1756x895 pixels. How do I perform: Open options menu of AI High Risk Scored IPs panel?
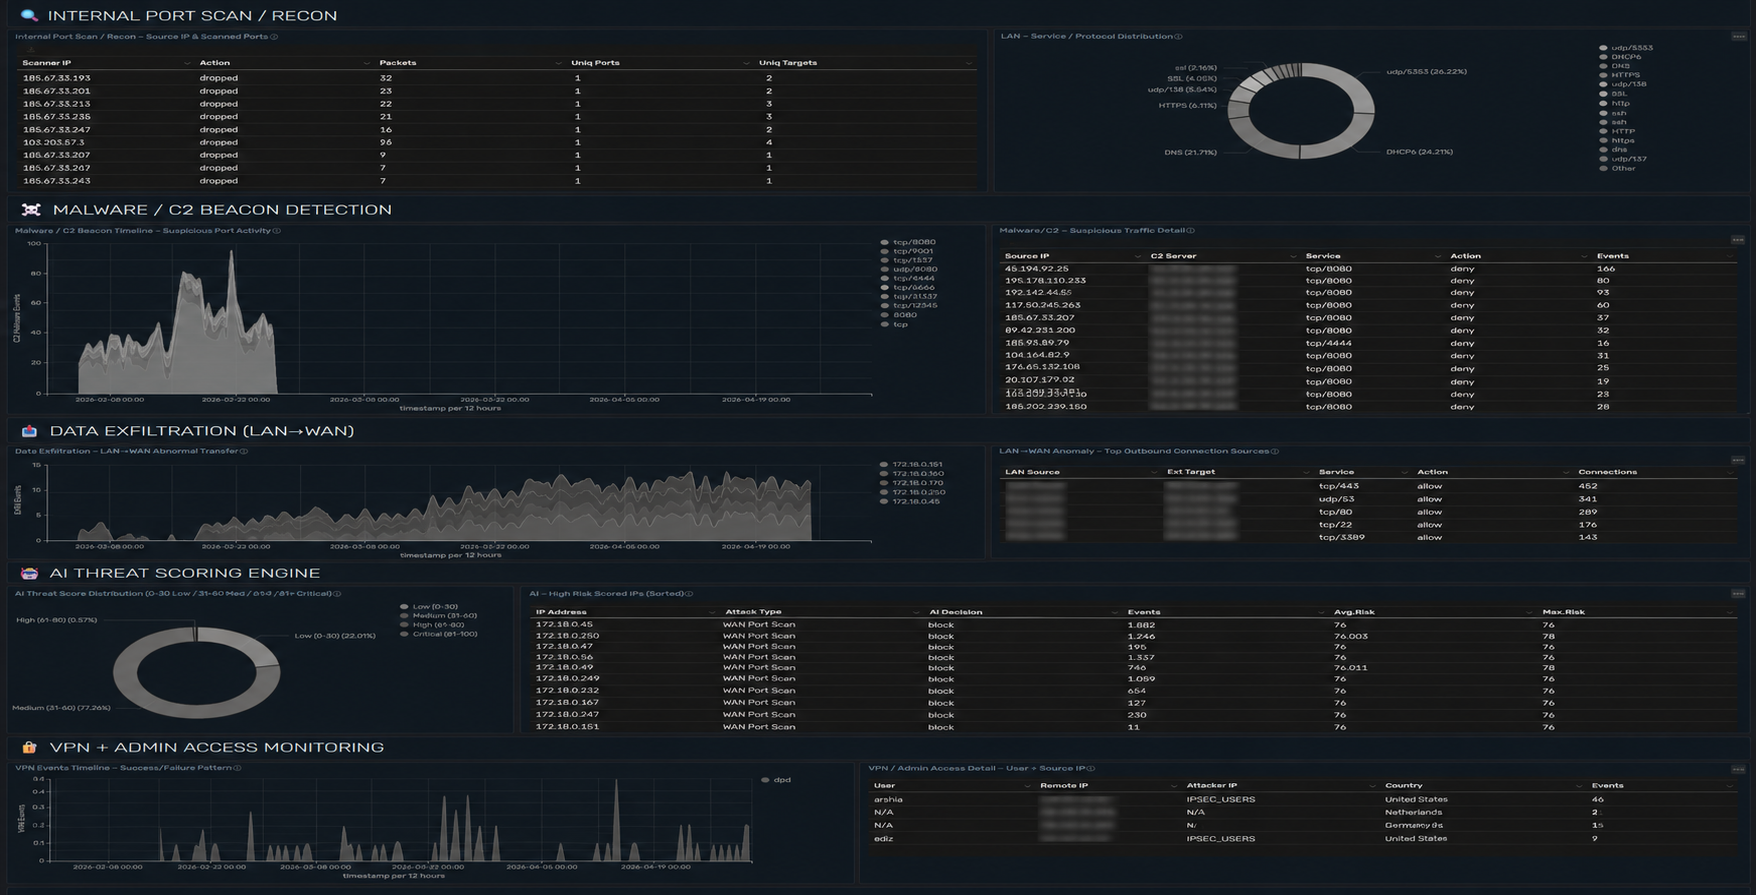coord(1738,594)
